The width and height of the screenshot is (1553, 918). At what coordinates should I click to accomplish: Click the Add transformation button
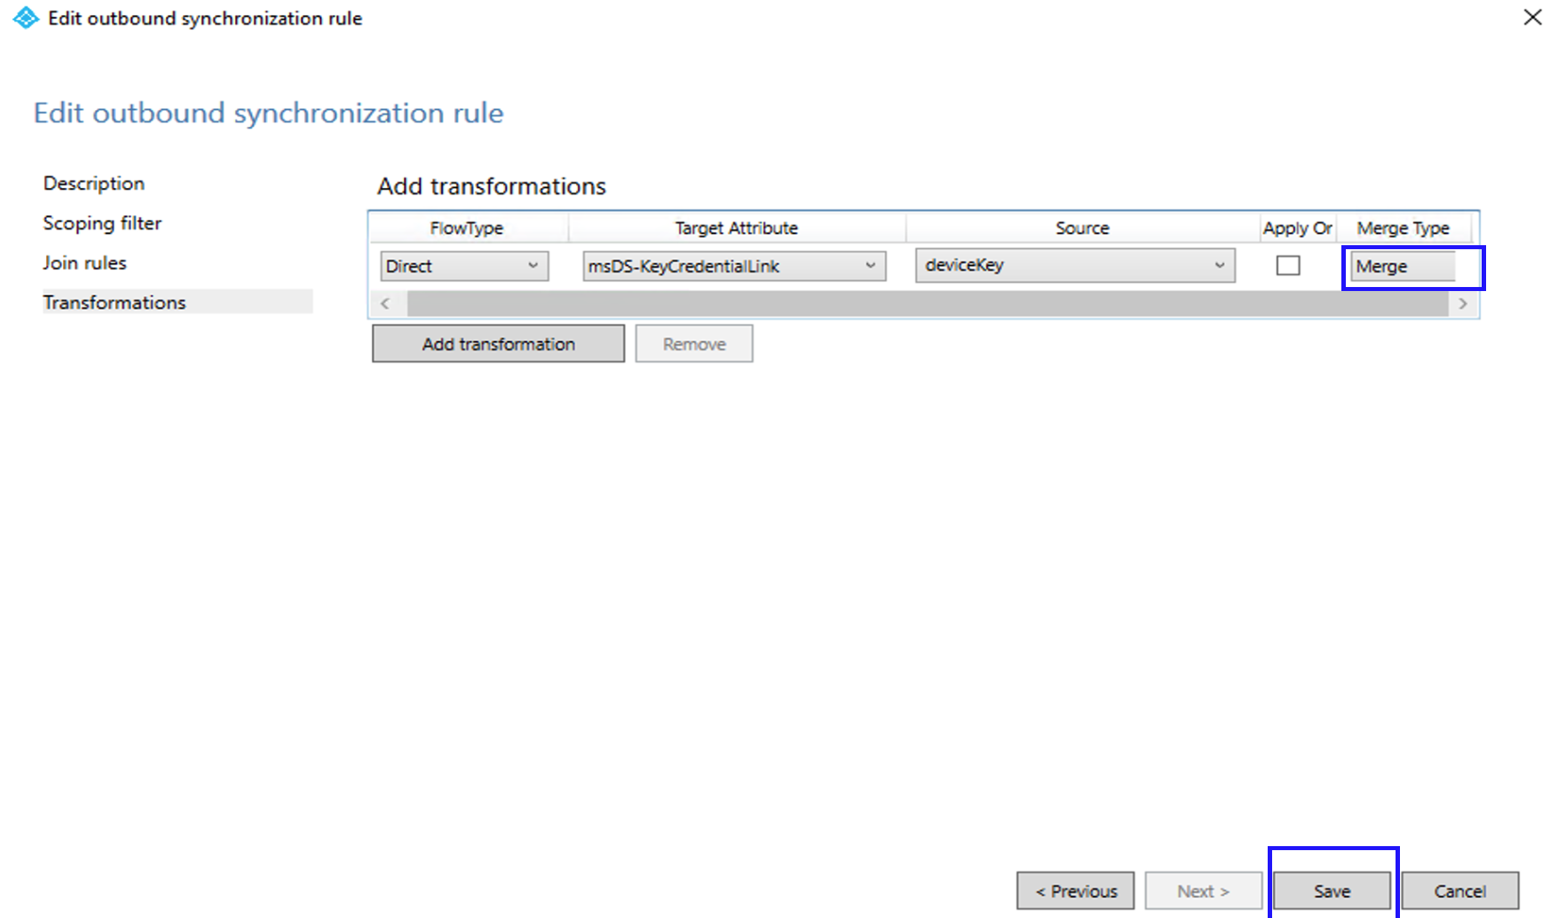tap(497, 343)
